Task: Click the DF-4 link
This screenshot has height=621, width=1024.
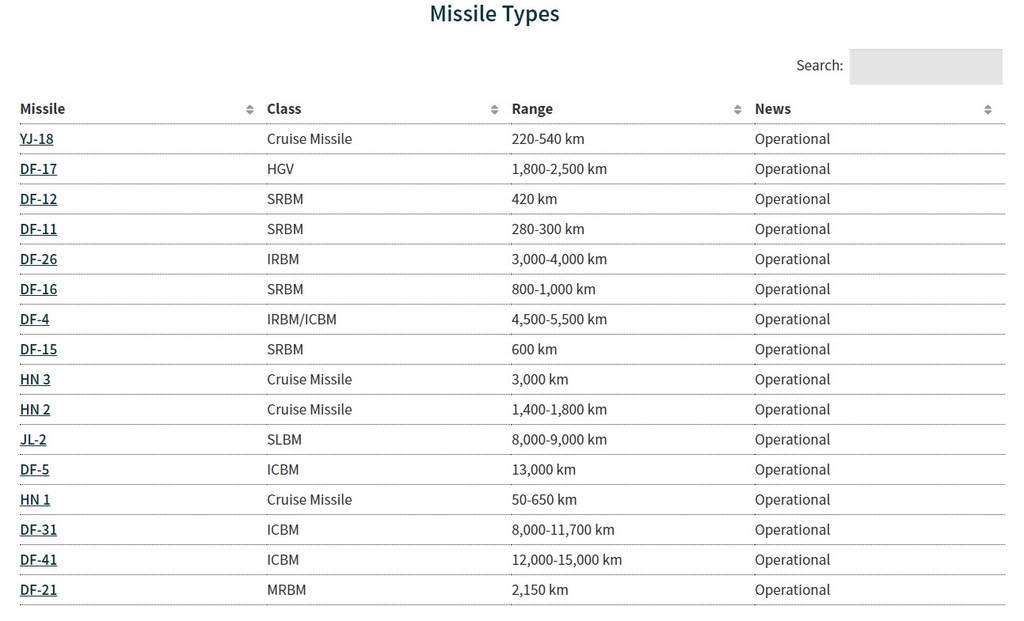Action: [x=34, y=319]
